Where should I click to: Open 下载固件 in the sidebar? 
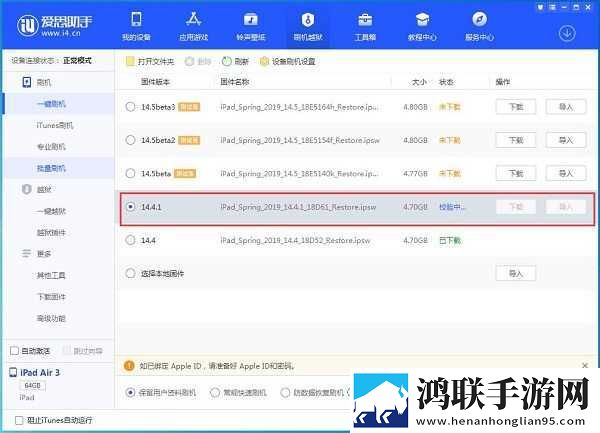tap(51, 296)
